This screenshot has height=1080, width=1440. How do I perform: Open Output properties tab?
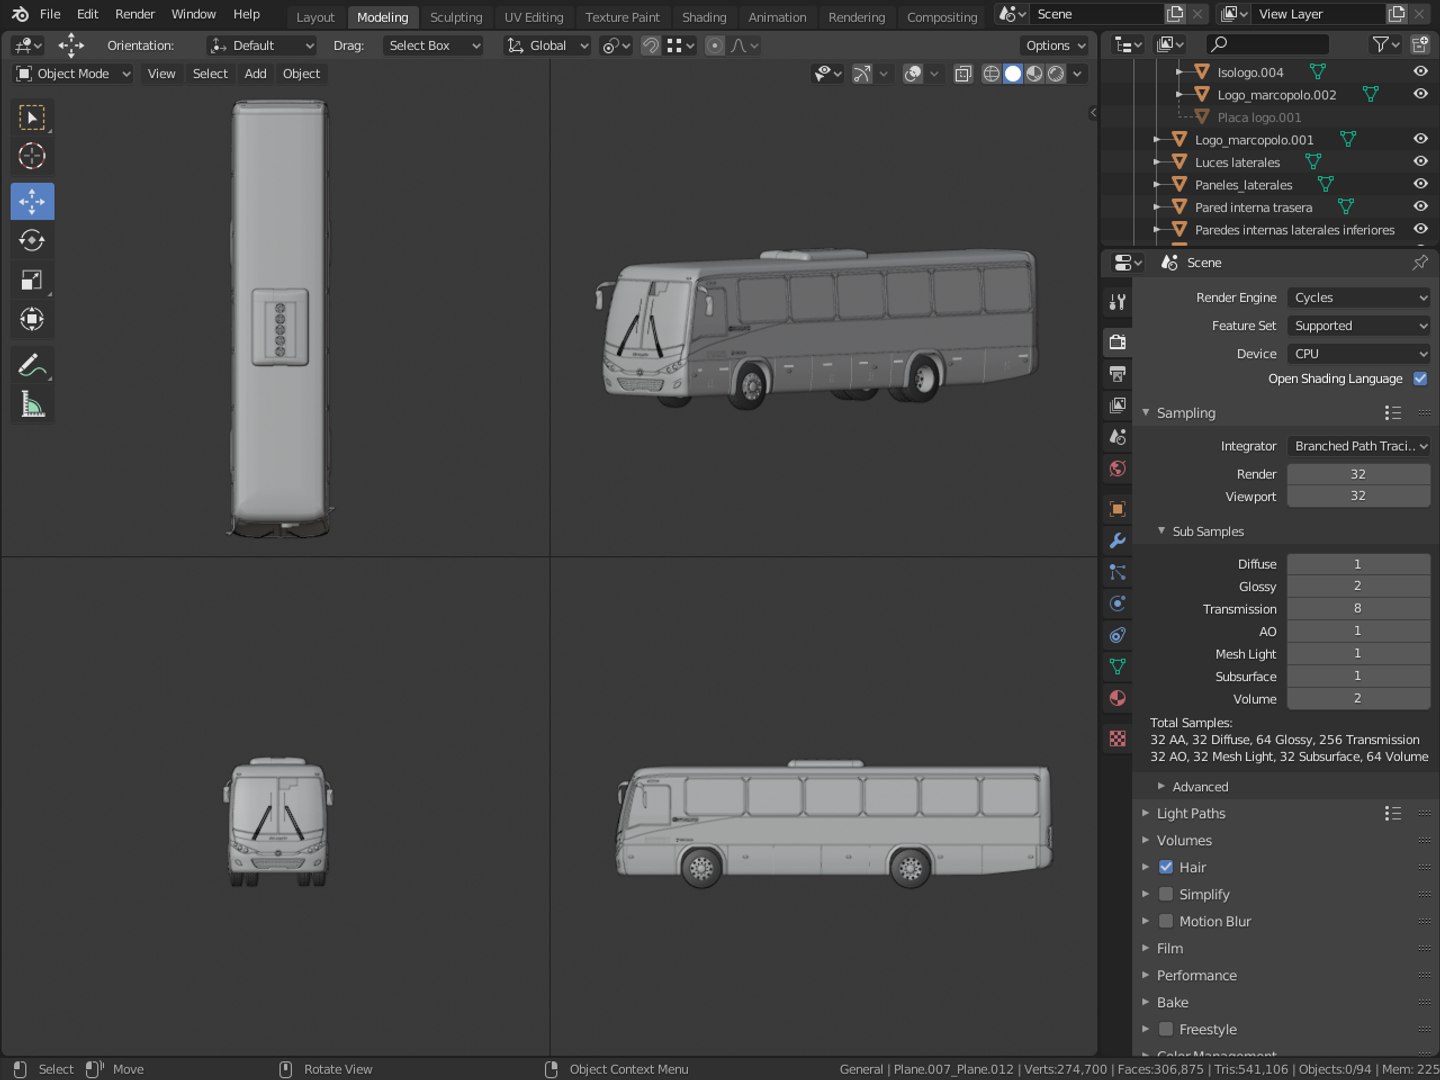coord(1118,374)
